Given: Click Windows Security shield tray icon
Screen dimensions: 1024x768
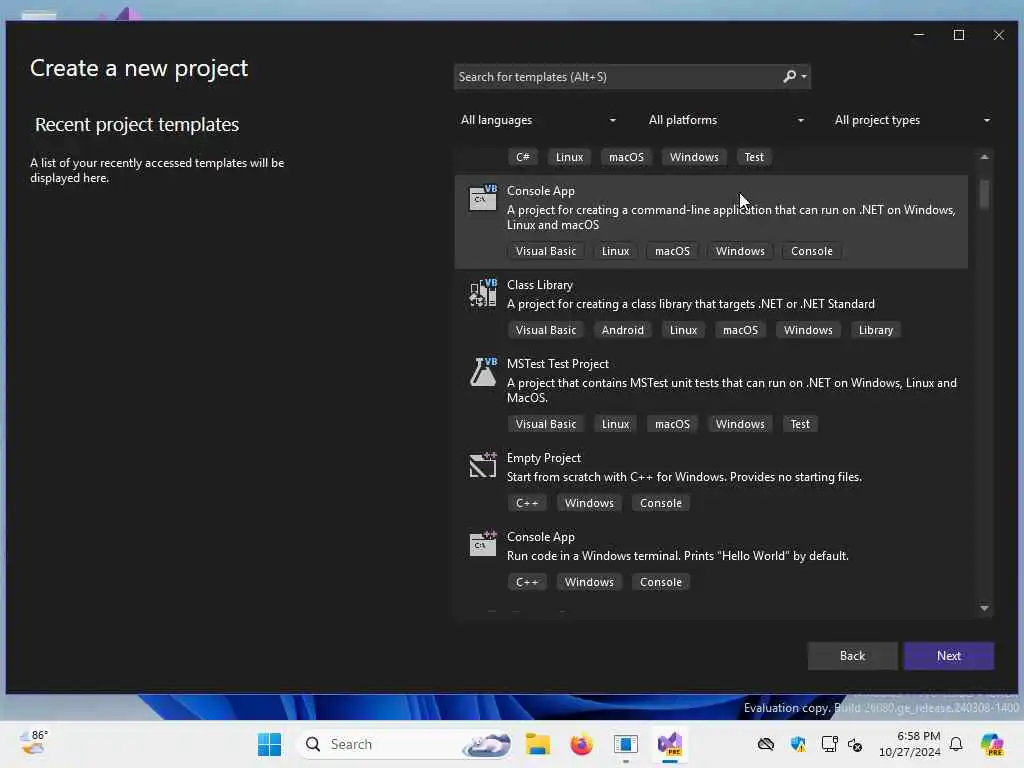Looking at the screenshot, I should tap(797, 744).
